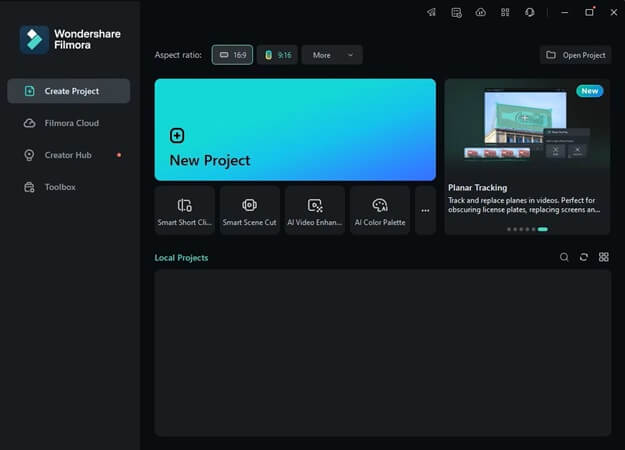Minimize the Filmora window
625x450 pixels.
[564, 12]
